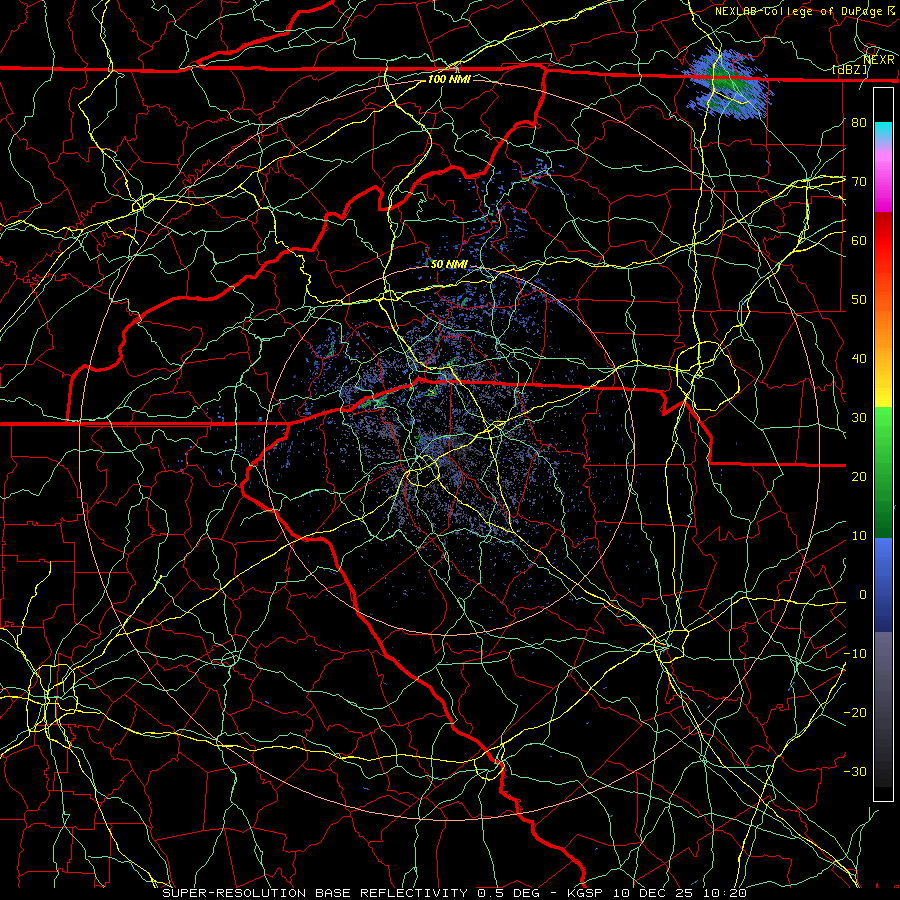
Task: Click the -10 value on the dBZ scale
Action: pos(855,653)
